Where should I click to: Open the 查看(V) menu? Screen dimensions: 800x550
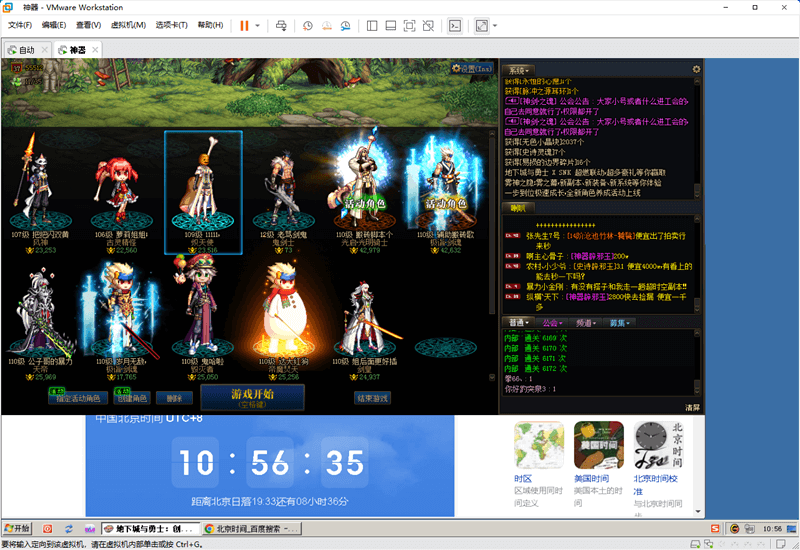(x=88, y=25)
